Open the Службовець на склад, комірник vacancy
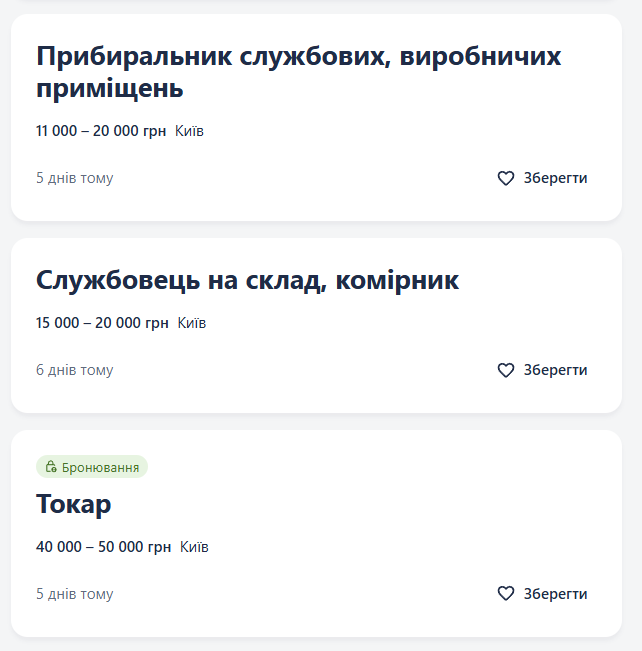This screenshot has width=642, height=651. pos(247,280)
